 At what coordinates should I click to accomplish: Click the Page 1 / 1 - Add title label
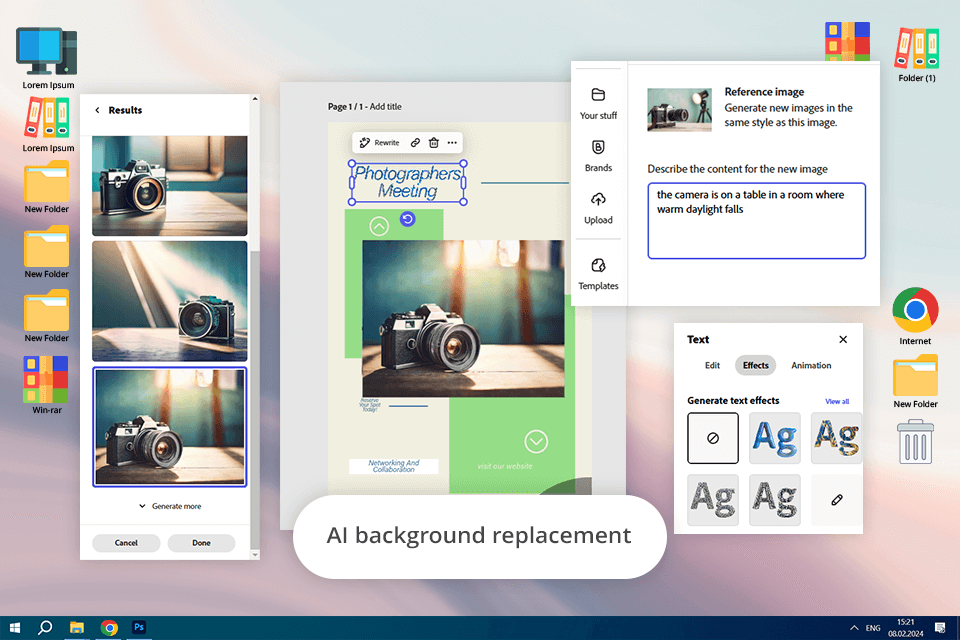pyautogui.click(x=365, y=107)
